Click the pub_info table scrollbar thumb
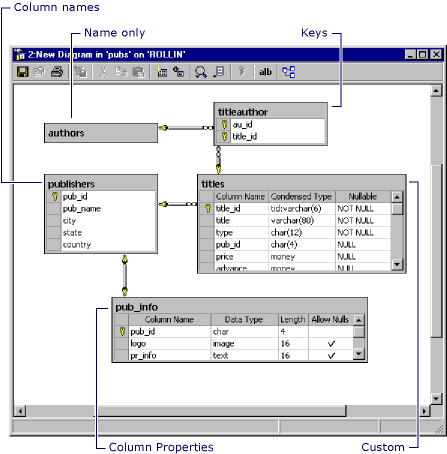 pos(359,332)
